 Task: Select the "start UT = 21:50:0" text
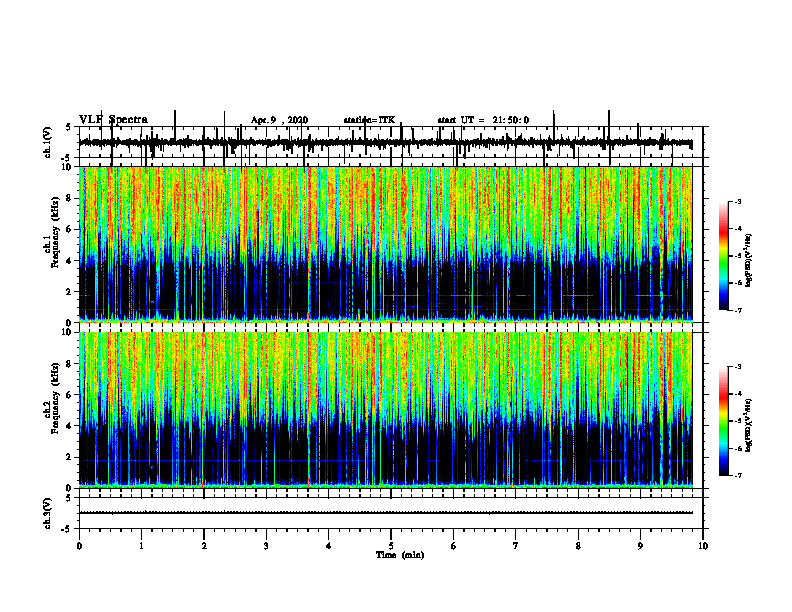coord(483,120)
